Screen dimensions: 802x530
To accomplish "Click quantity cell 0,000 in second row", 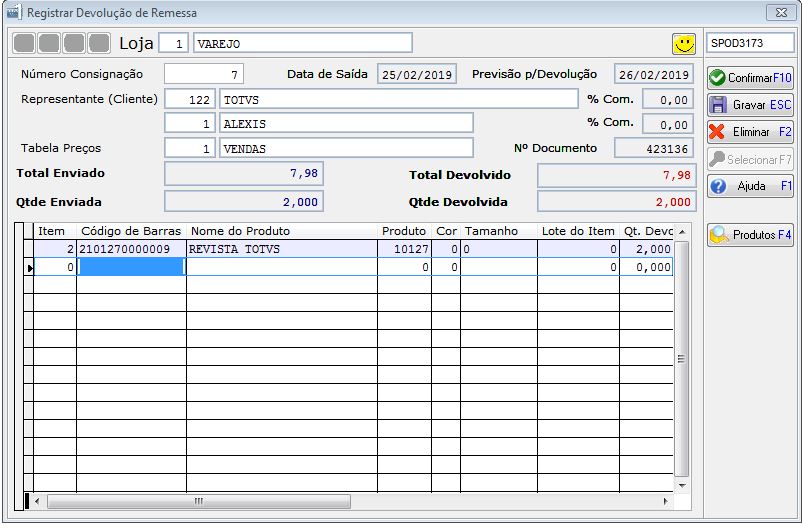I will [647, 267].
